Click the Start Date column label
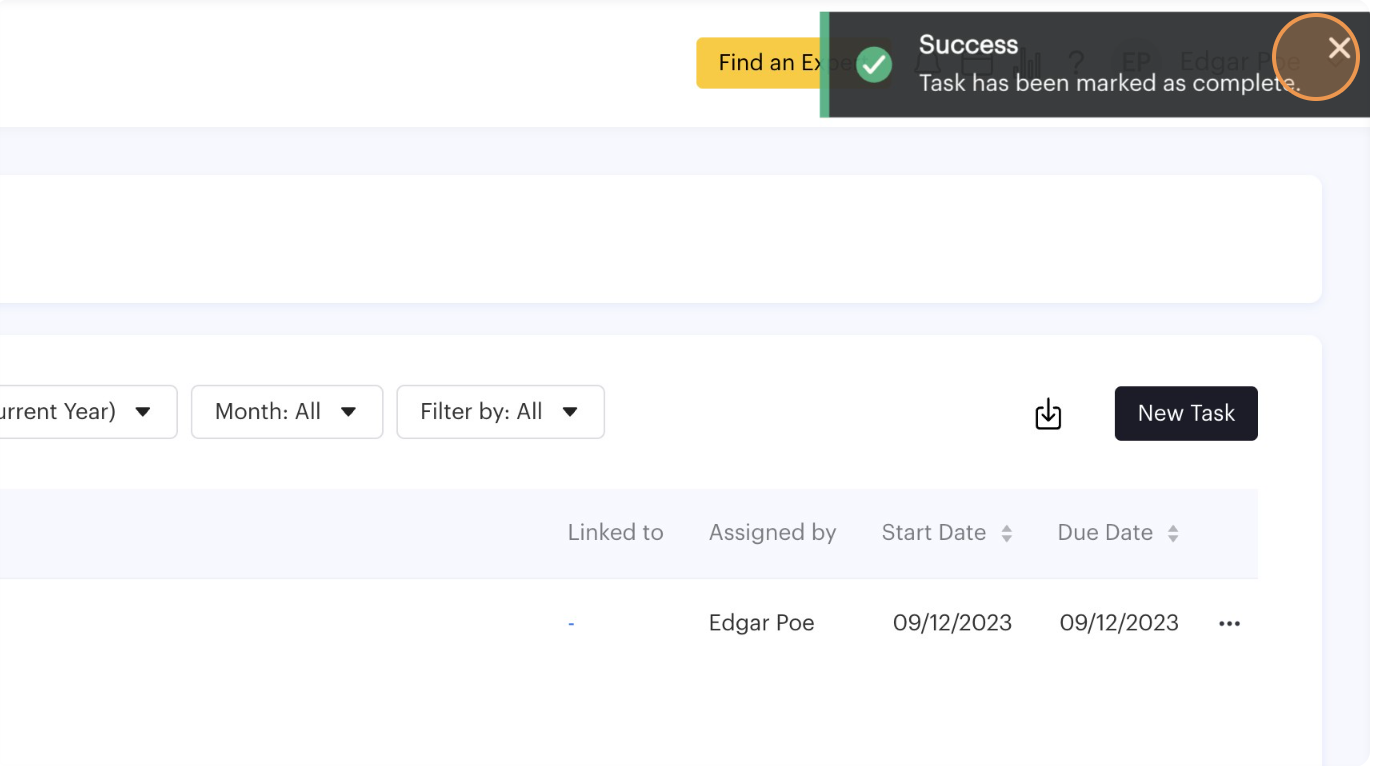Screen dimensions: 1376x766 click(x=933, y=533)
